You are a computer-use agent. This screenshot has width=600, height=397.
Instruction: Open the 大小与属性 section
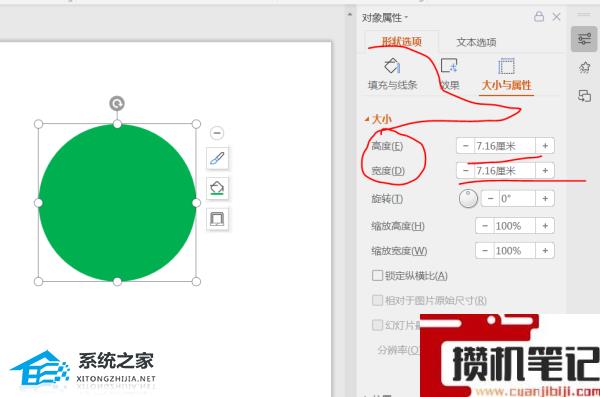pos(506,75)
